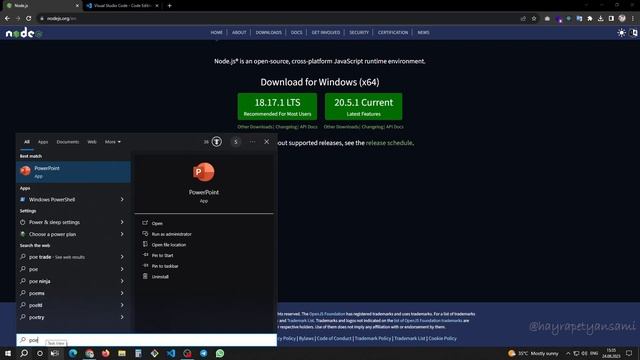
Task: Open the More filter dropdown
Action: (x=113, y=142)
